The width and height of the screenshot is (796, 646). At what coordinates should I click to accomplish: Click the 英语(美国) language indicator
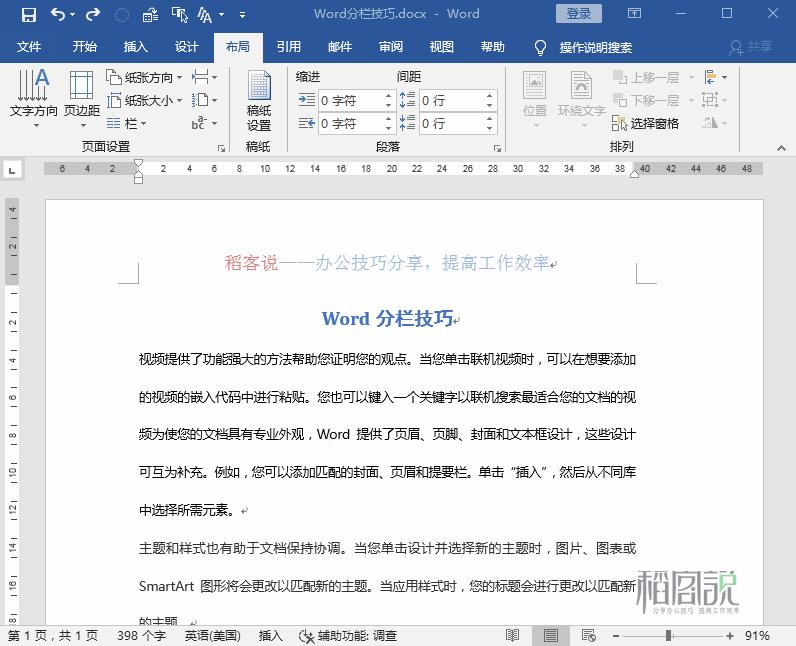click(213, 636)
